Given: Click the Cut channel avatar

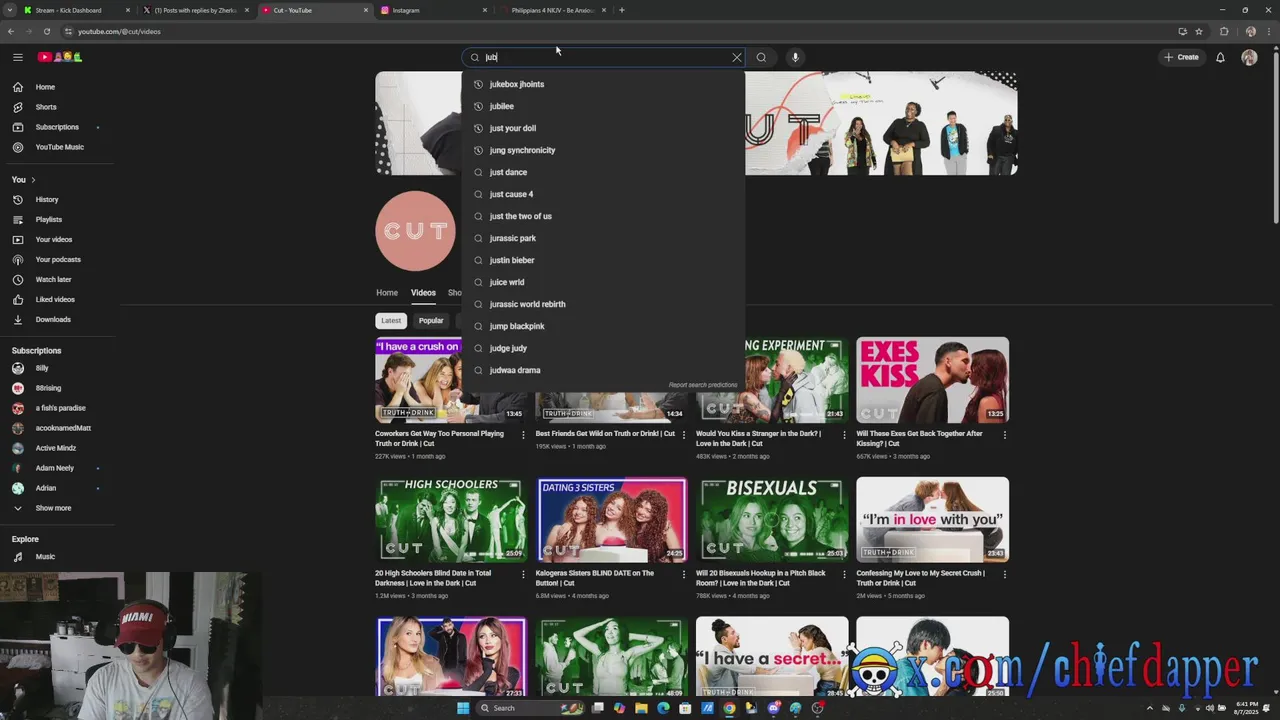Looking at the screenshot, I should tap(415, 231).
